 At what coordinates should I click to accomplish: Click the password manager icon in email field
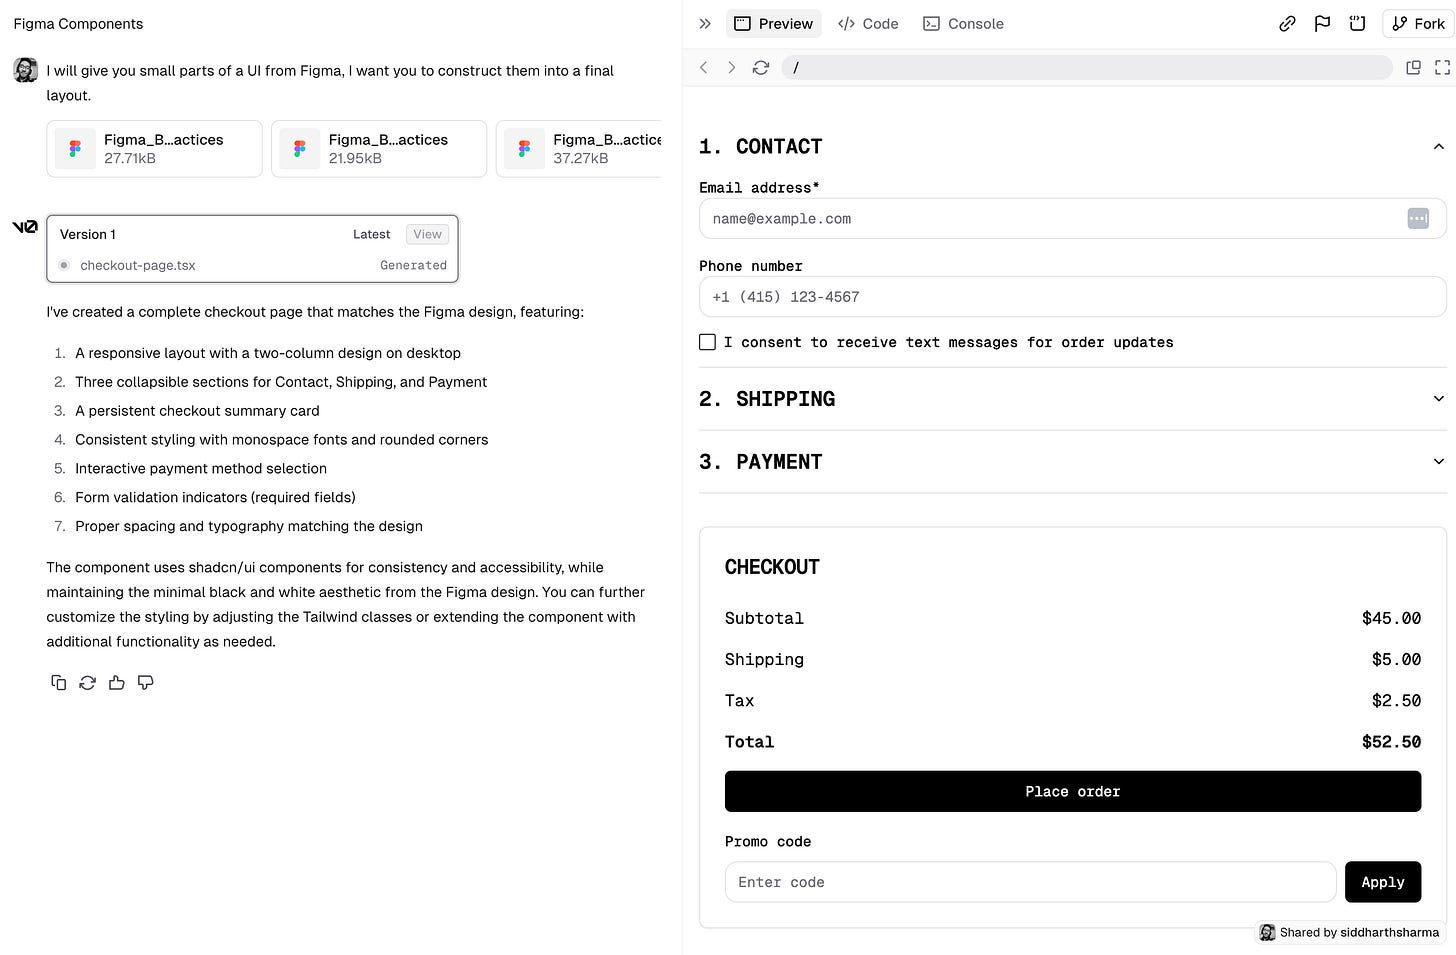coord(1418,218)
